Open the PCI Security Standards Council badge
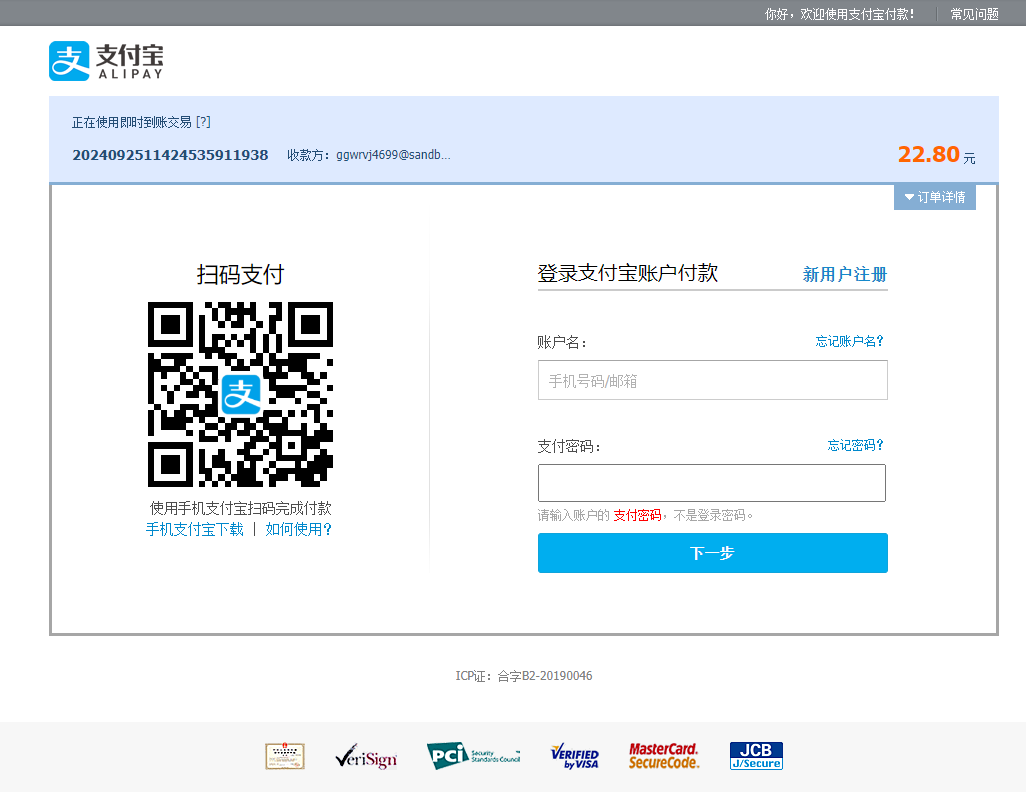 pos(474,756)
